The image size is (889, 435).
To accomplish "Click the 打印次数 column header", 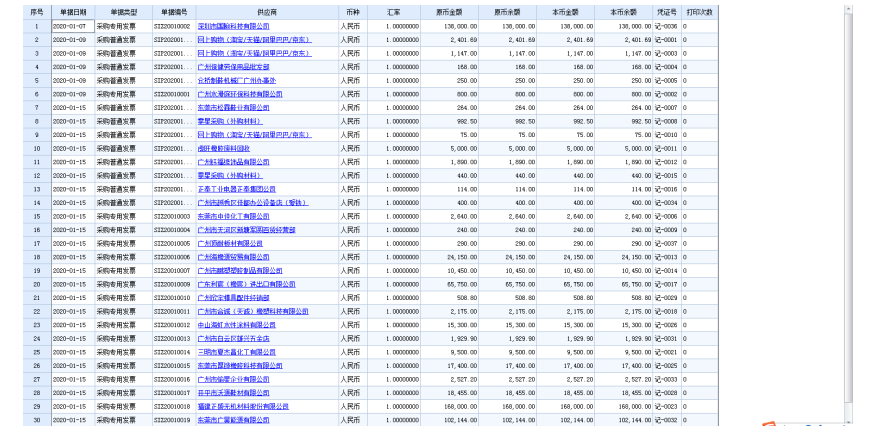I will [x=700, y=12].
